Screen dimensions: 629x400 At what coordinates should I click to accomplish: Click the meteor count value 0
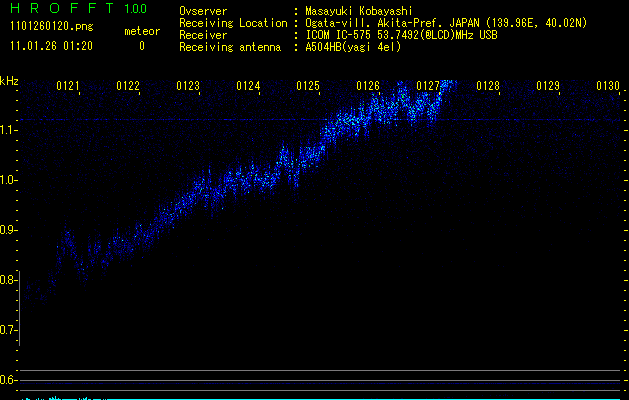click(142, 46)
